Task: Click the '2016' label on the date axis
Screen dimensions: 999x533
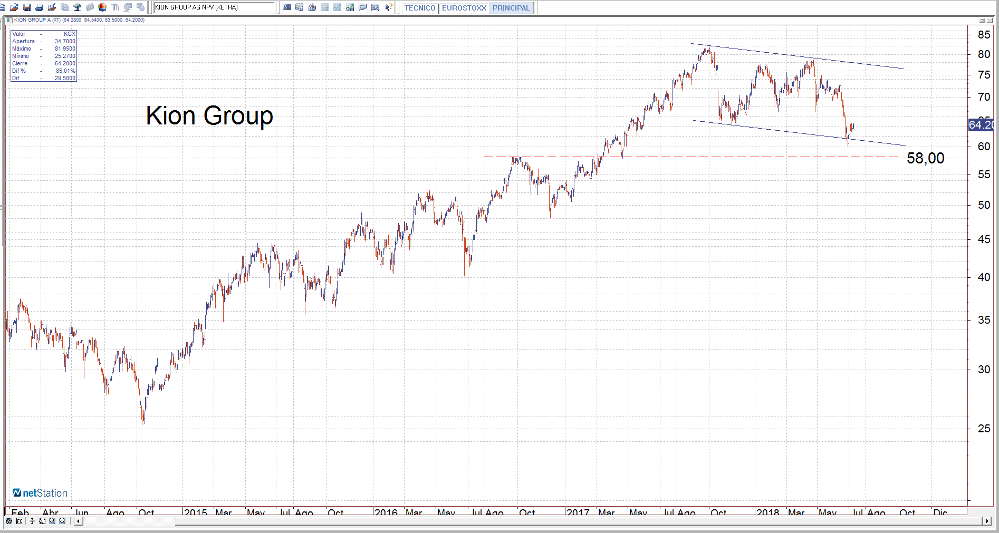Action: tap(387, 512)
